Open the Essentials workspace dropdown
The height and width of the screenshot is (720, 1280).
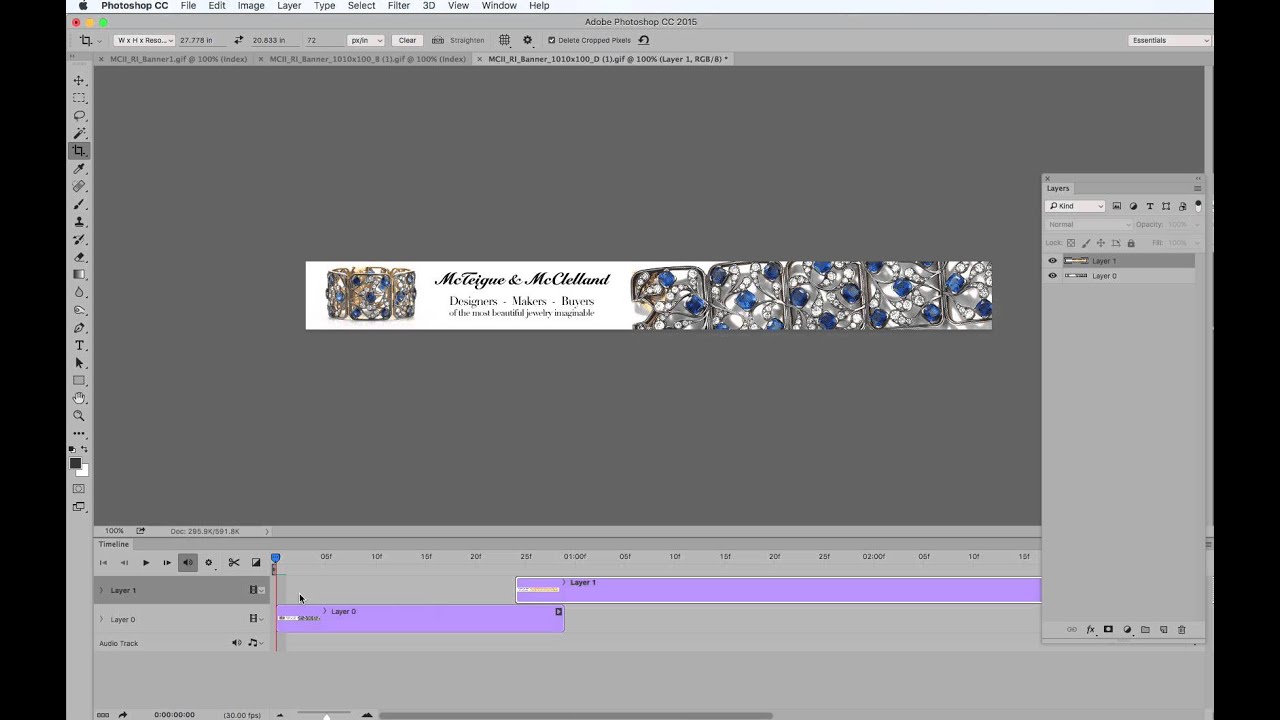[1169, 40]
